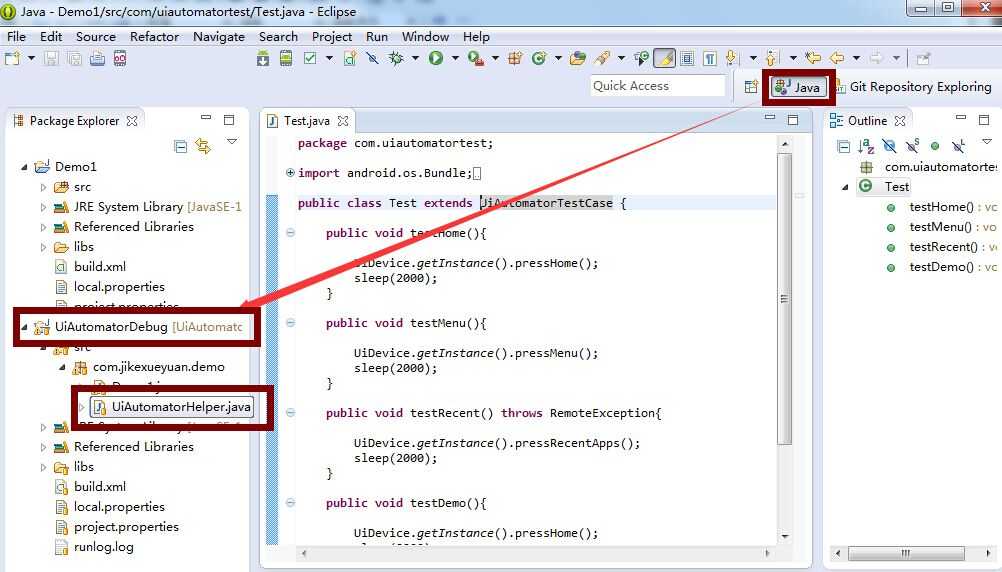1002x572 pixels.
Task: Expand the src folder under Demo1
Action: [x=43, y=187]
